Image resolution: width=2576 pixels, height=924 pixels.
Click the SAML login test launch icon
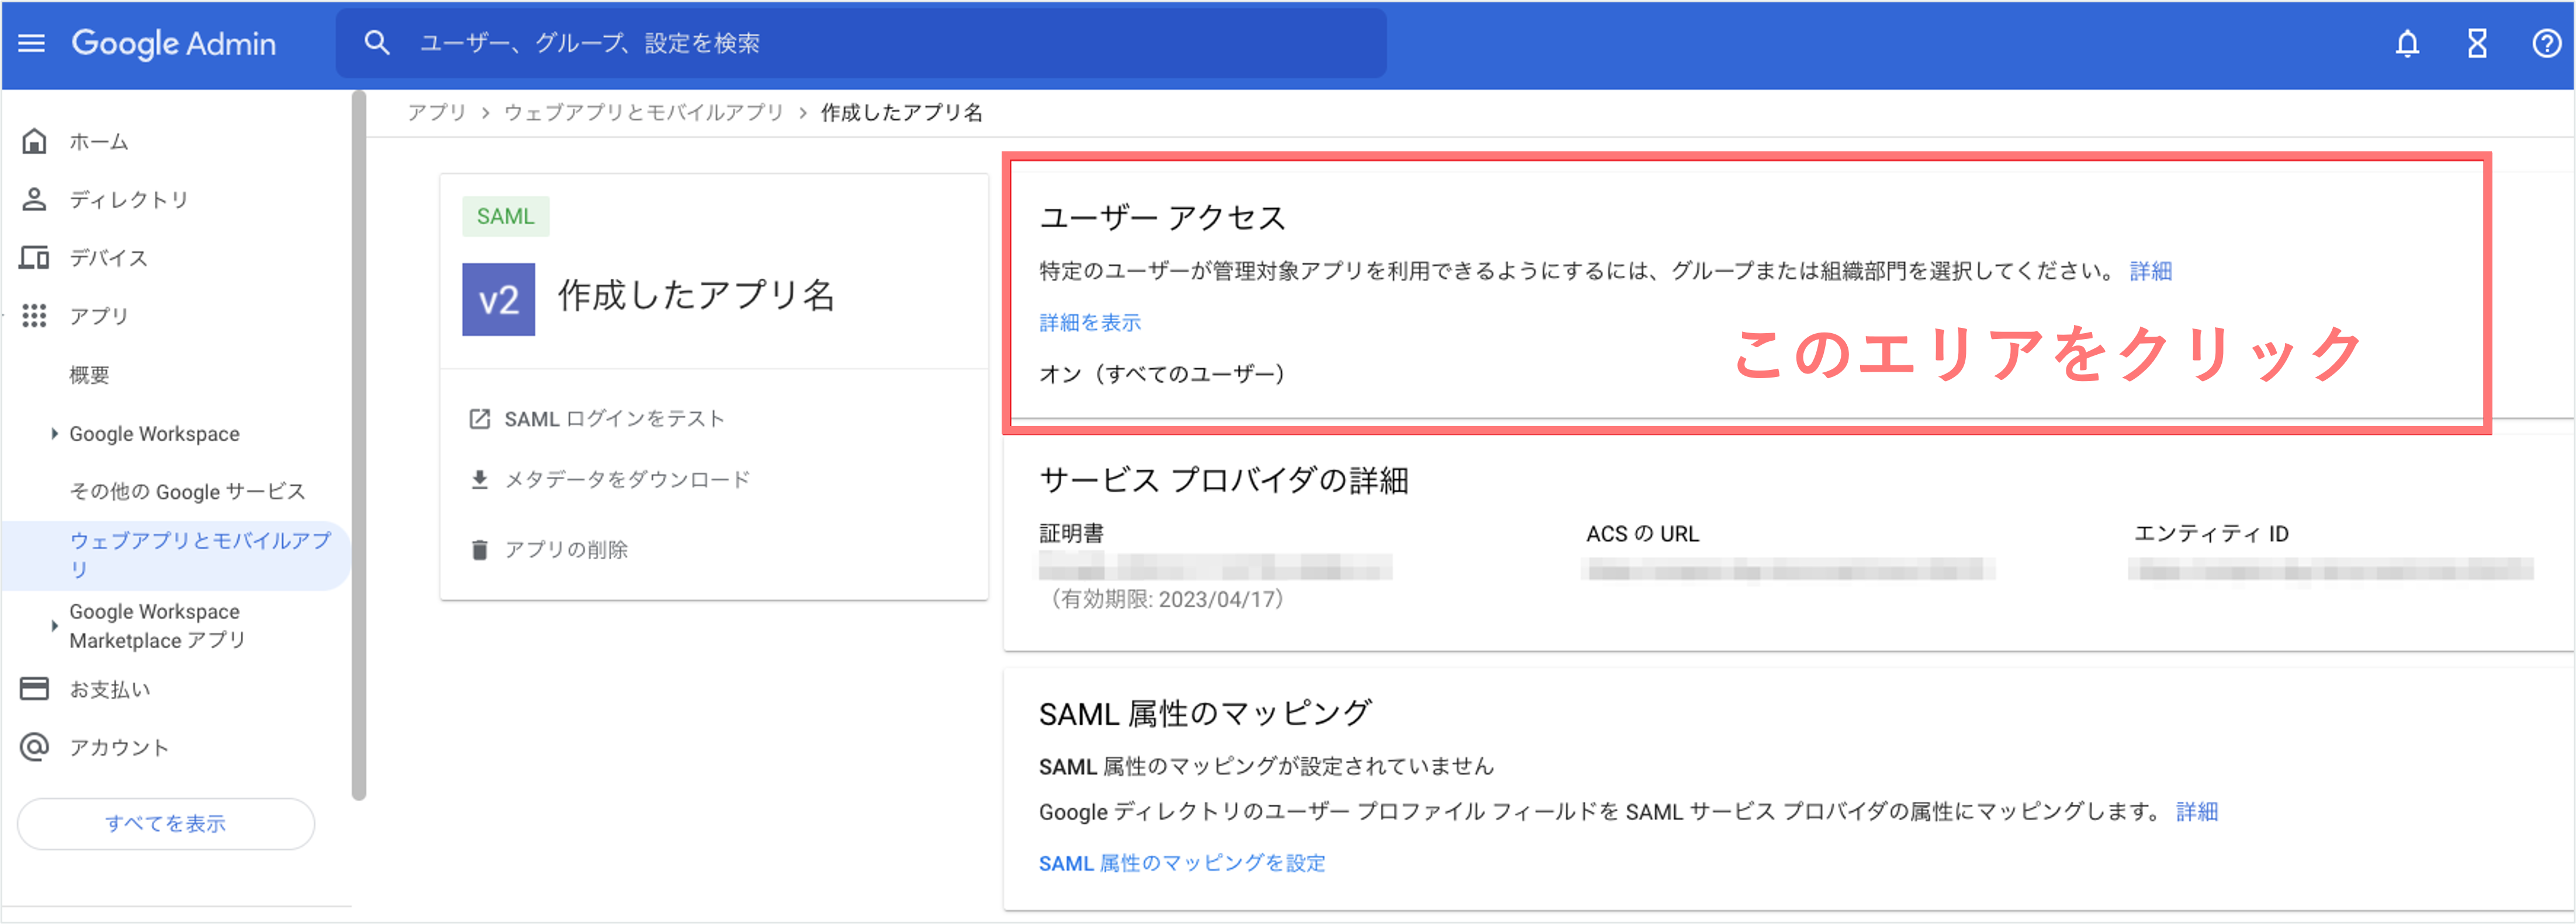[x=480, y=419]
